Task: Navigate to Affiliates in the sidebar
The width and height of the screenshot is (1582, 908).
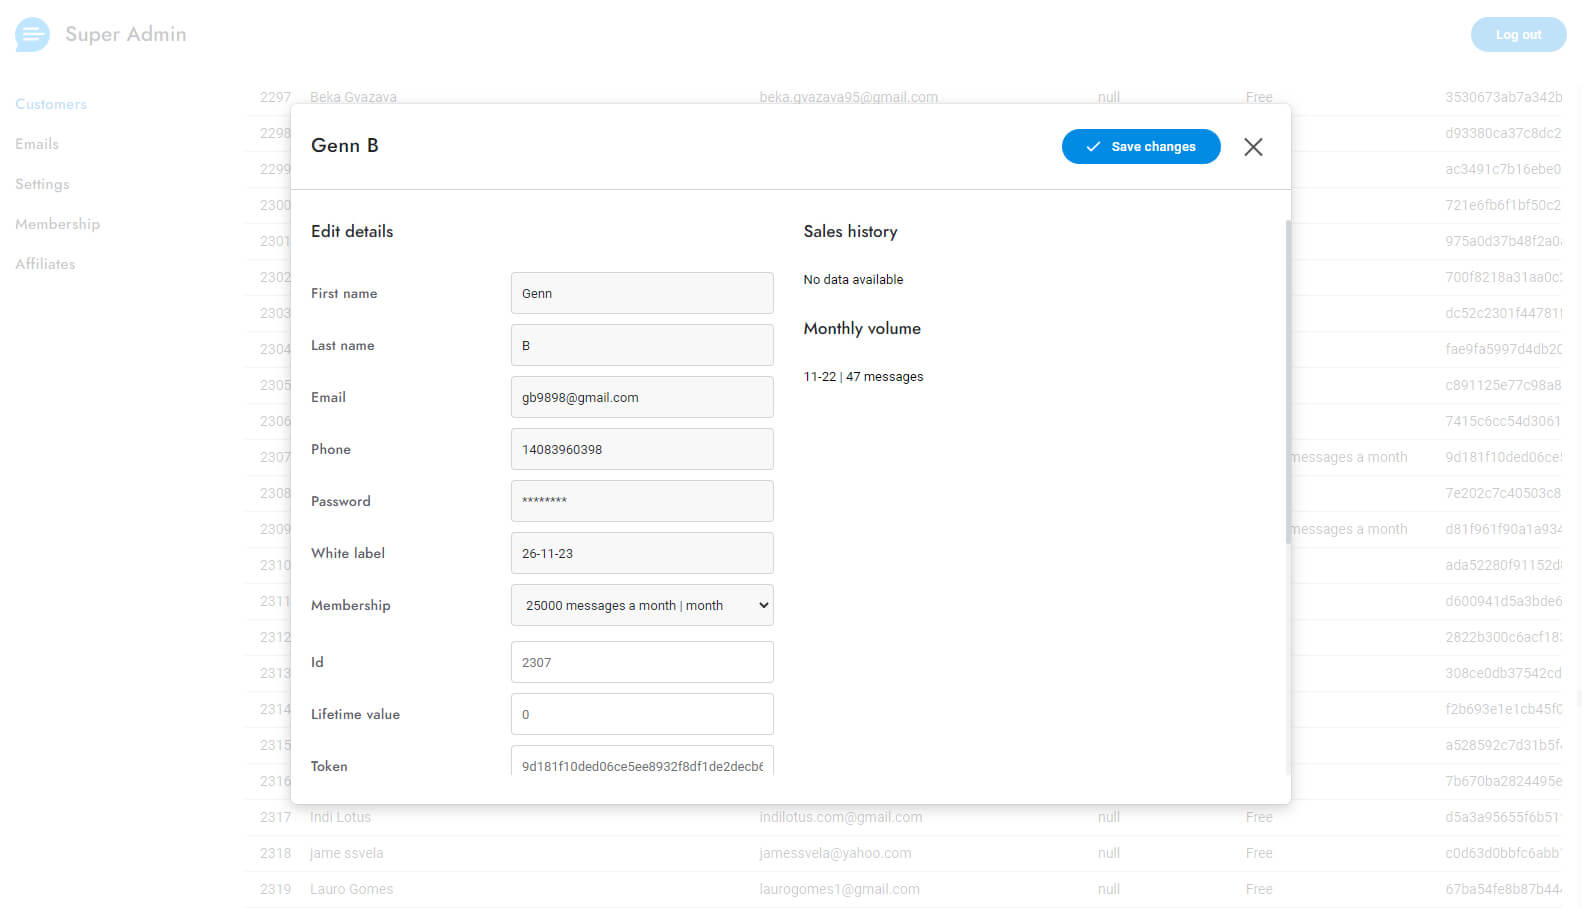Action: [x=45, y=264]
